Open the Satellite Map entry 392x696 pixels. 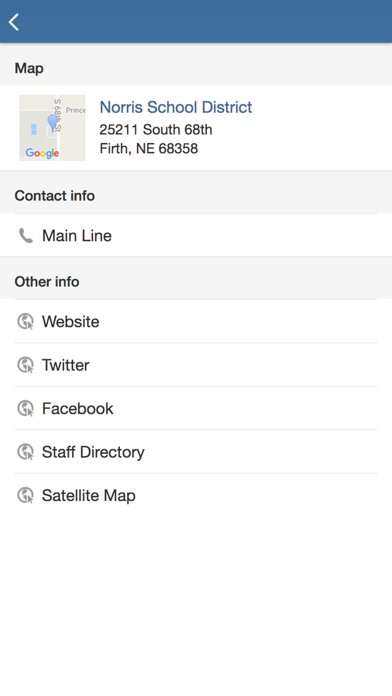[x=196, y=495]
